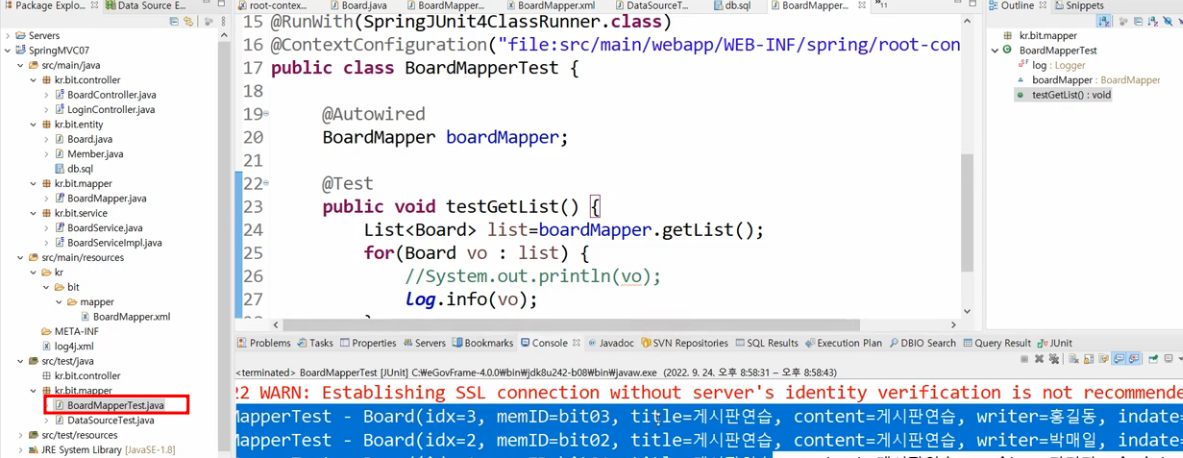Open the Javadoc tab
This screenshot has width=1183, height=458.
click(x=610, y=343)
